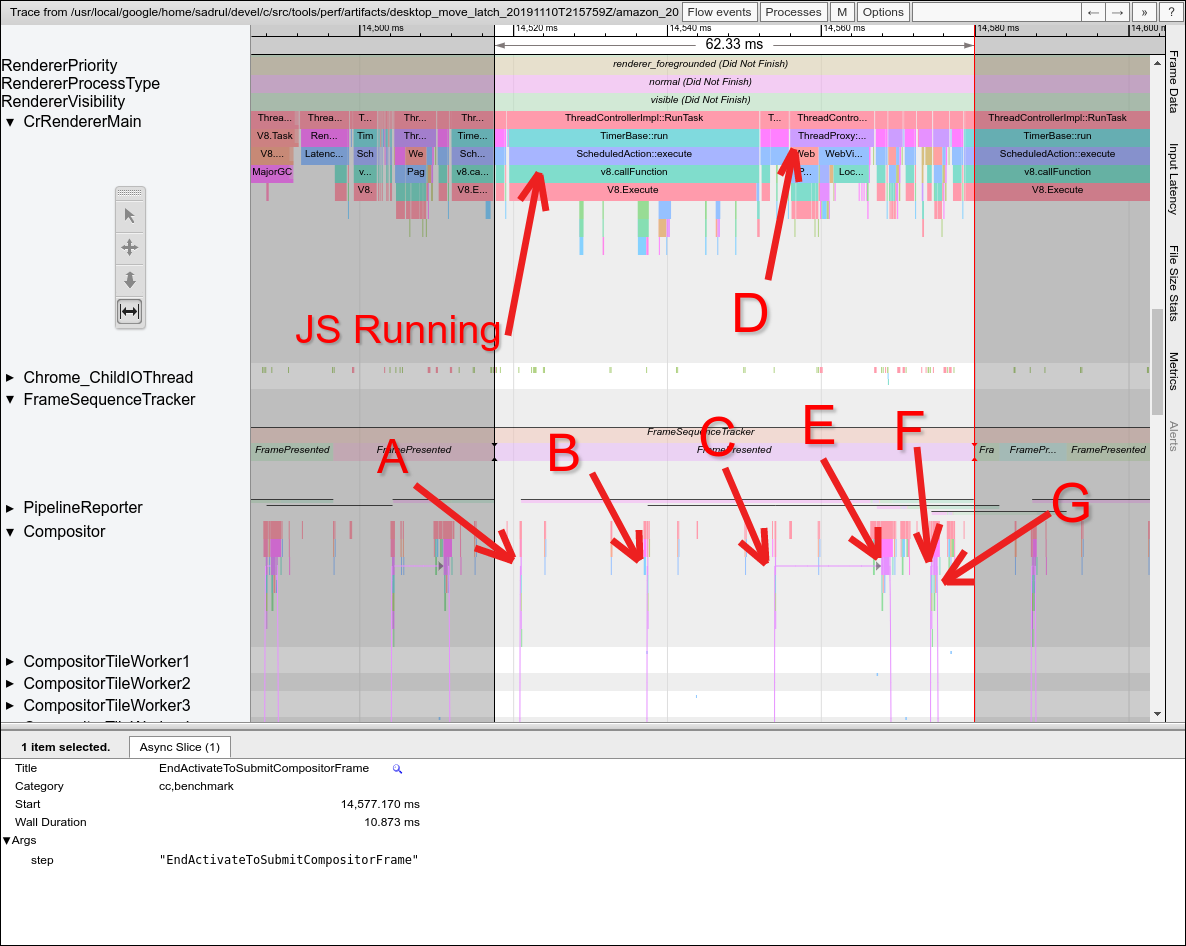Click the Options button
The height and width of the screenshot is (946, 1186).
coord(882,12)
